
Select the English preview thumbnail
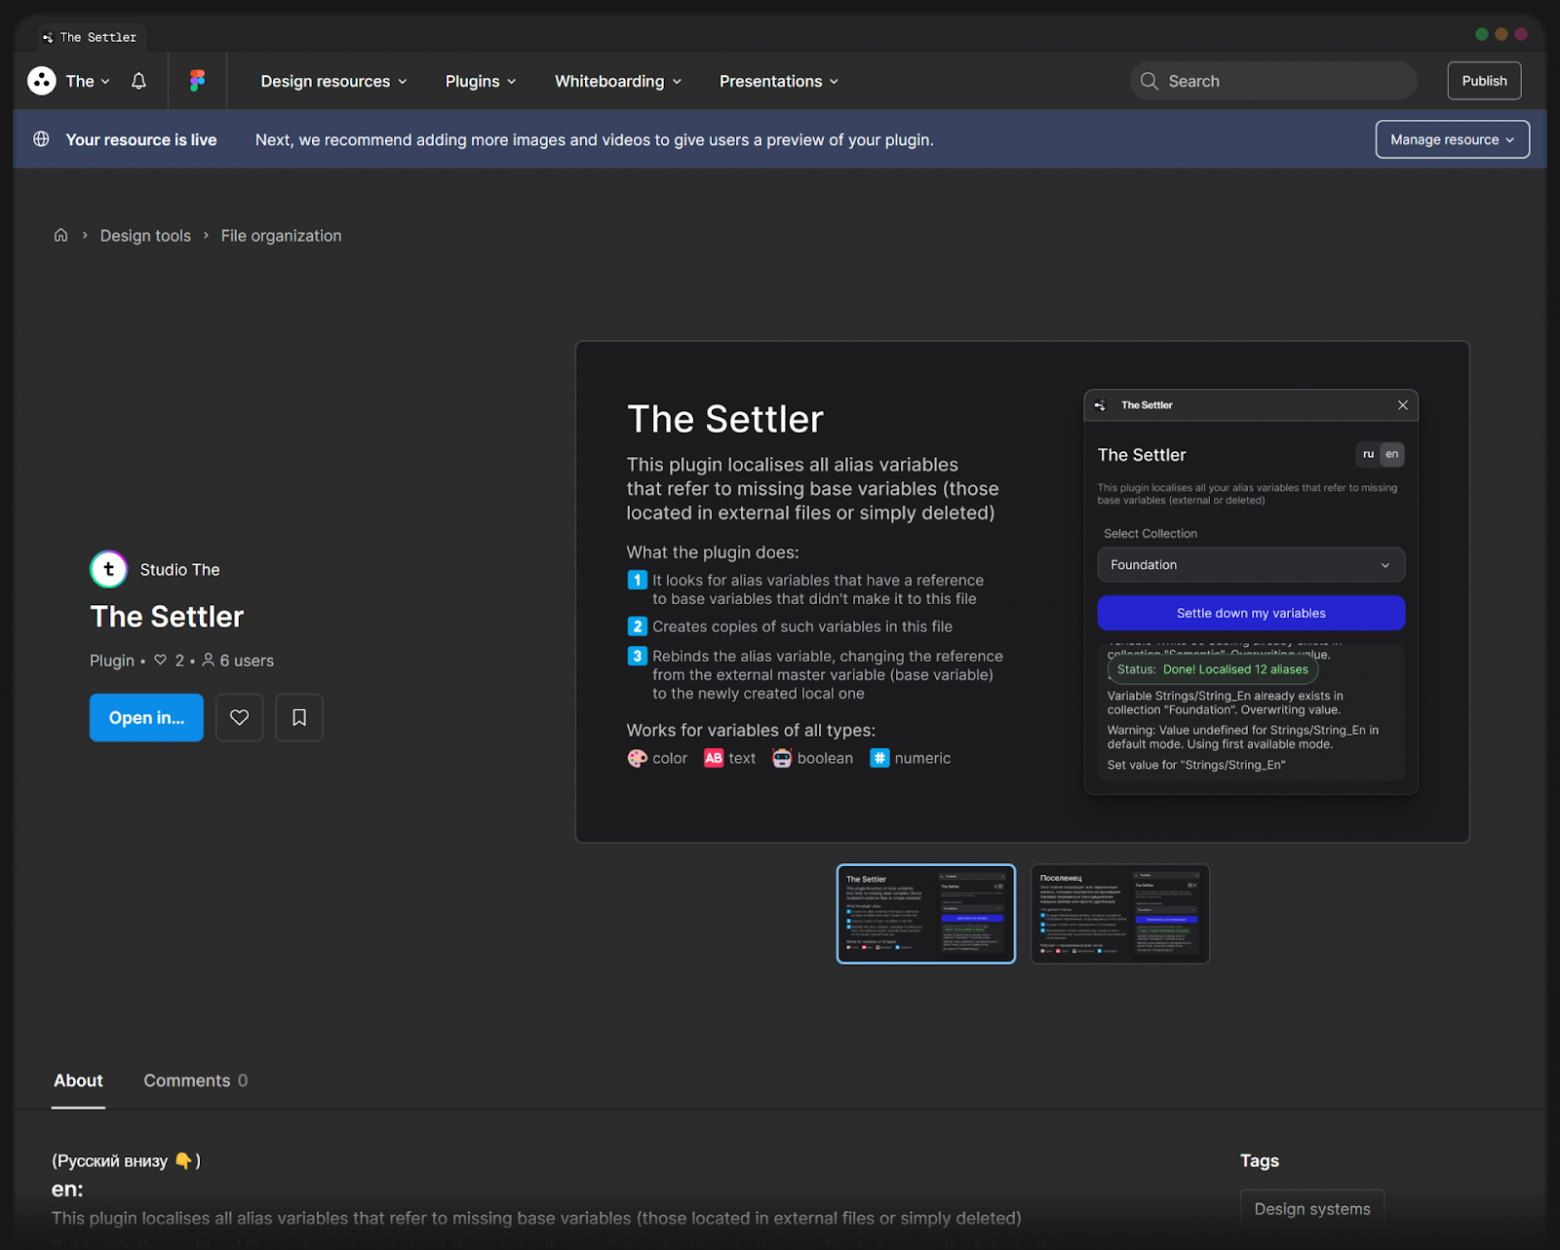[926, 914]
